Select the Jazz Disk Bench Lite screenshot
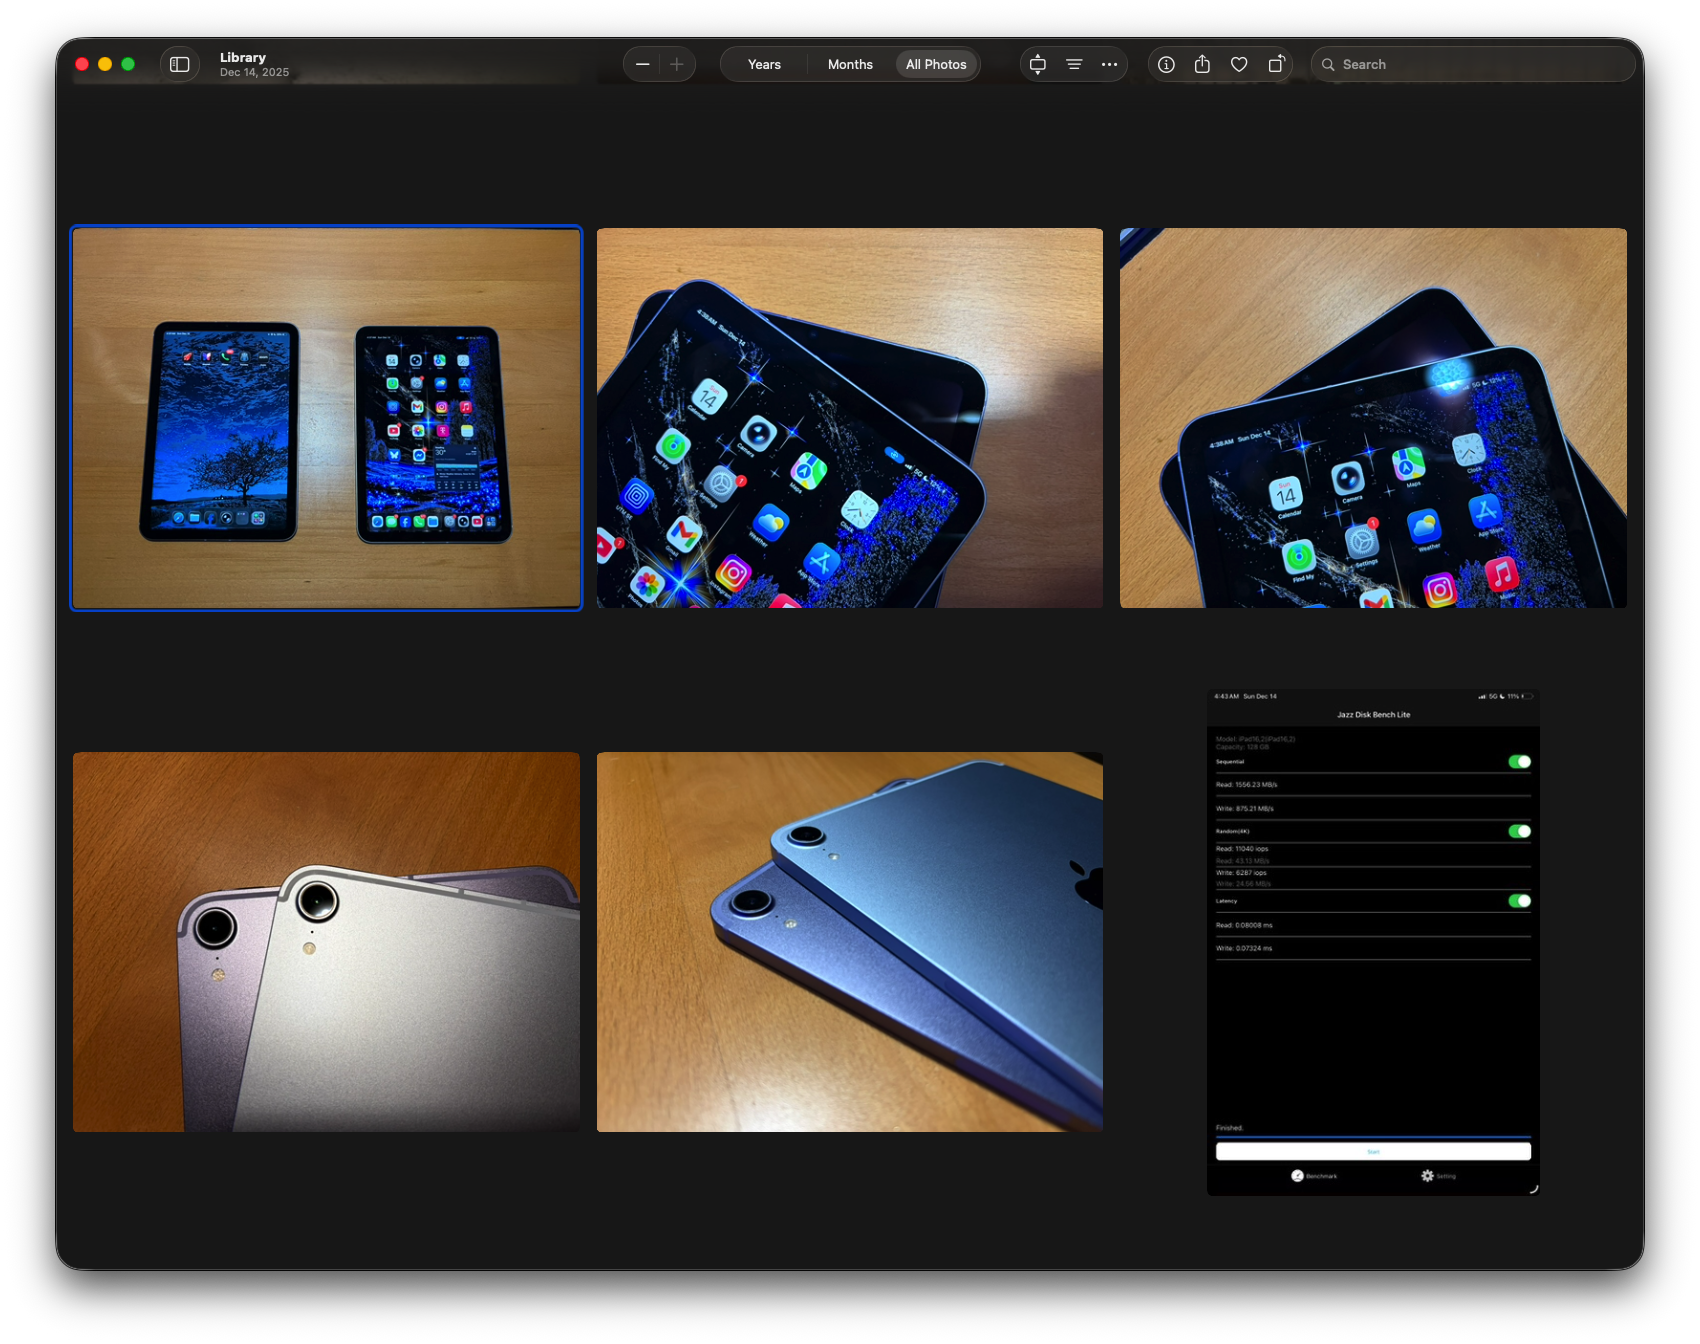This screenshot has height=1344, width=1700. [1373, 942]
